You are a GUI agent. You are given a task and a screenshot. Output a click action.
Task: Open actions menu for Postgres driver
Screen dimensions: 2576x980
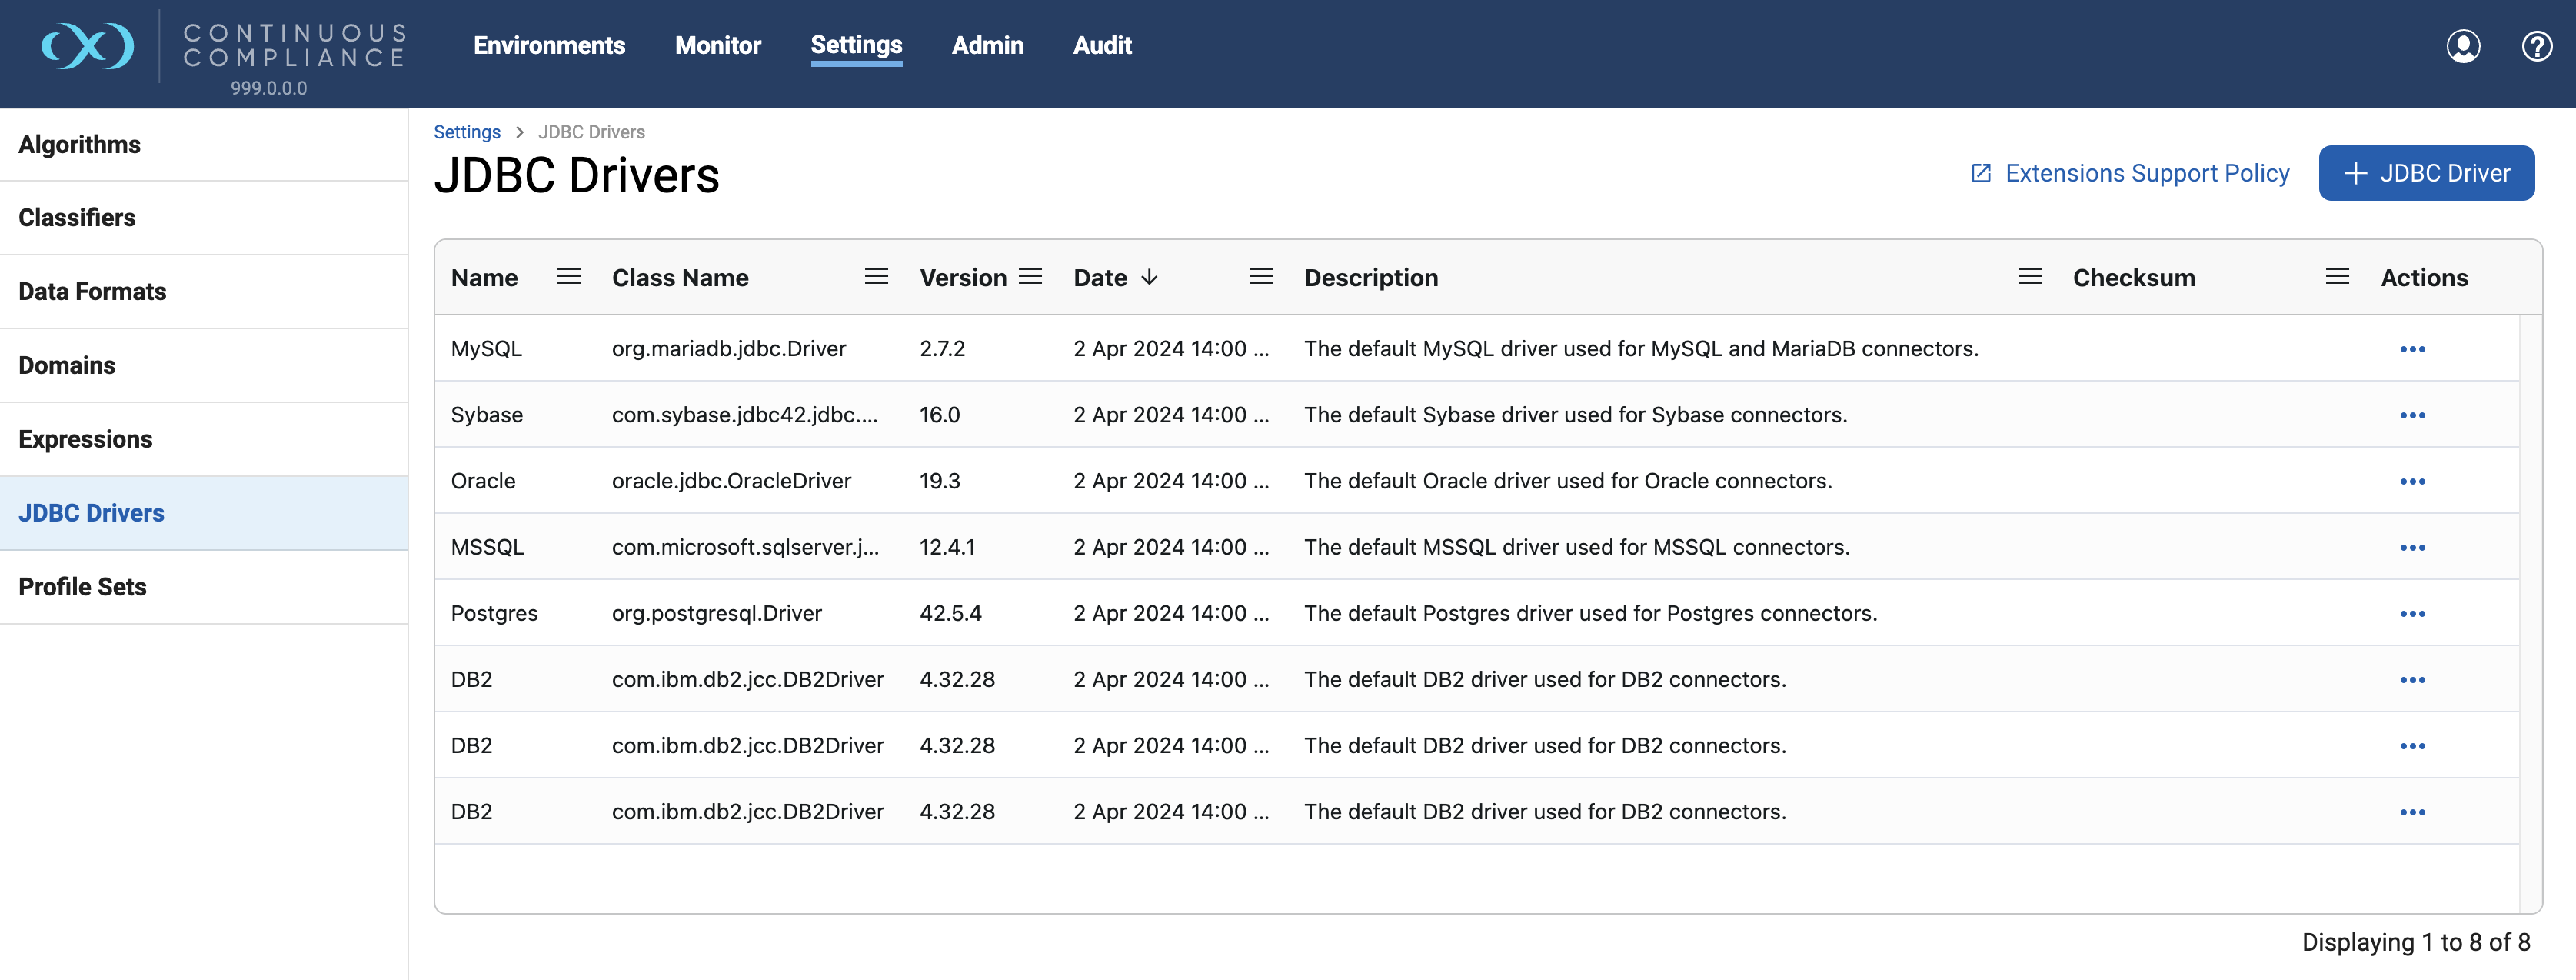pos(2412,613)
